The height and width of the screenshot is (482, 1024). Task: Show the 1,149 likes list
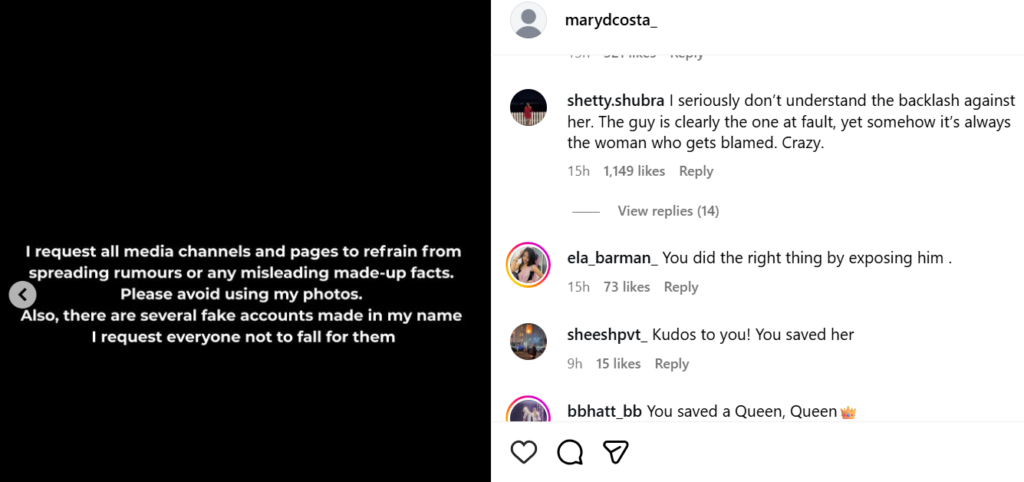(634, 171)
